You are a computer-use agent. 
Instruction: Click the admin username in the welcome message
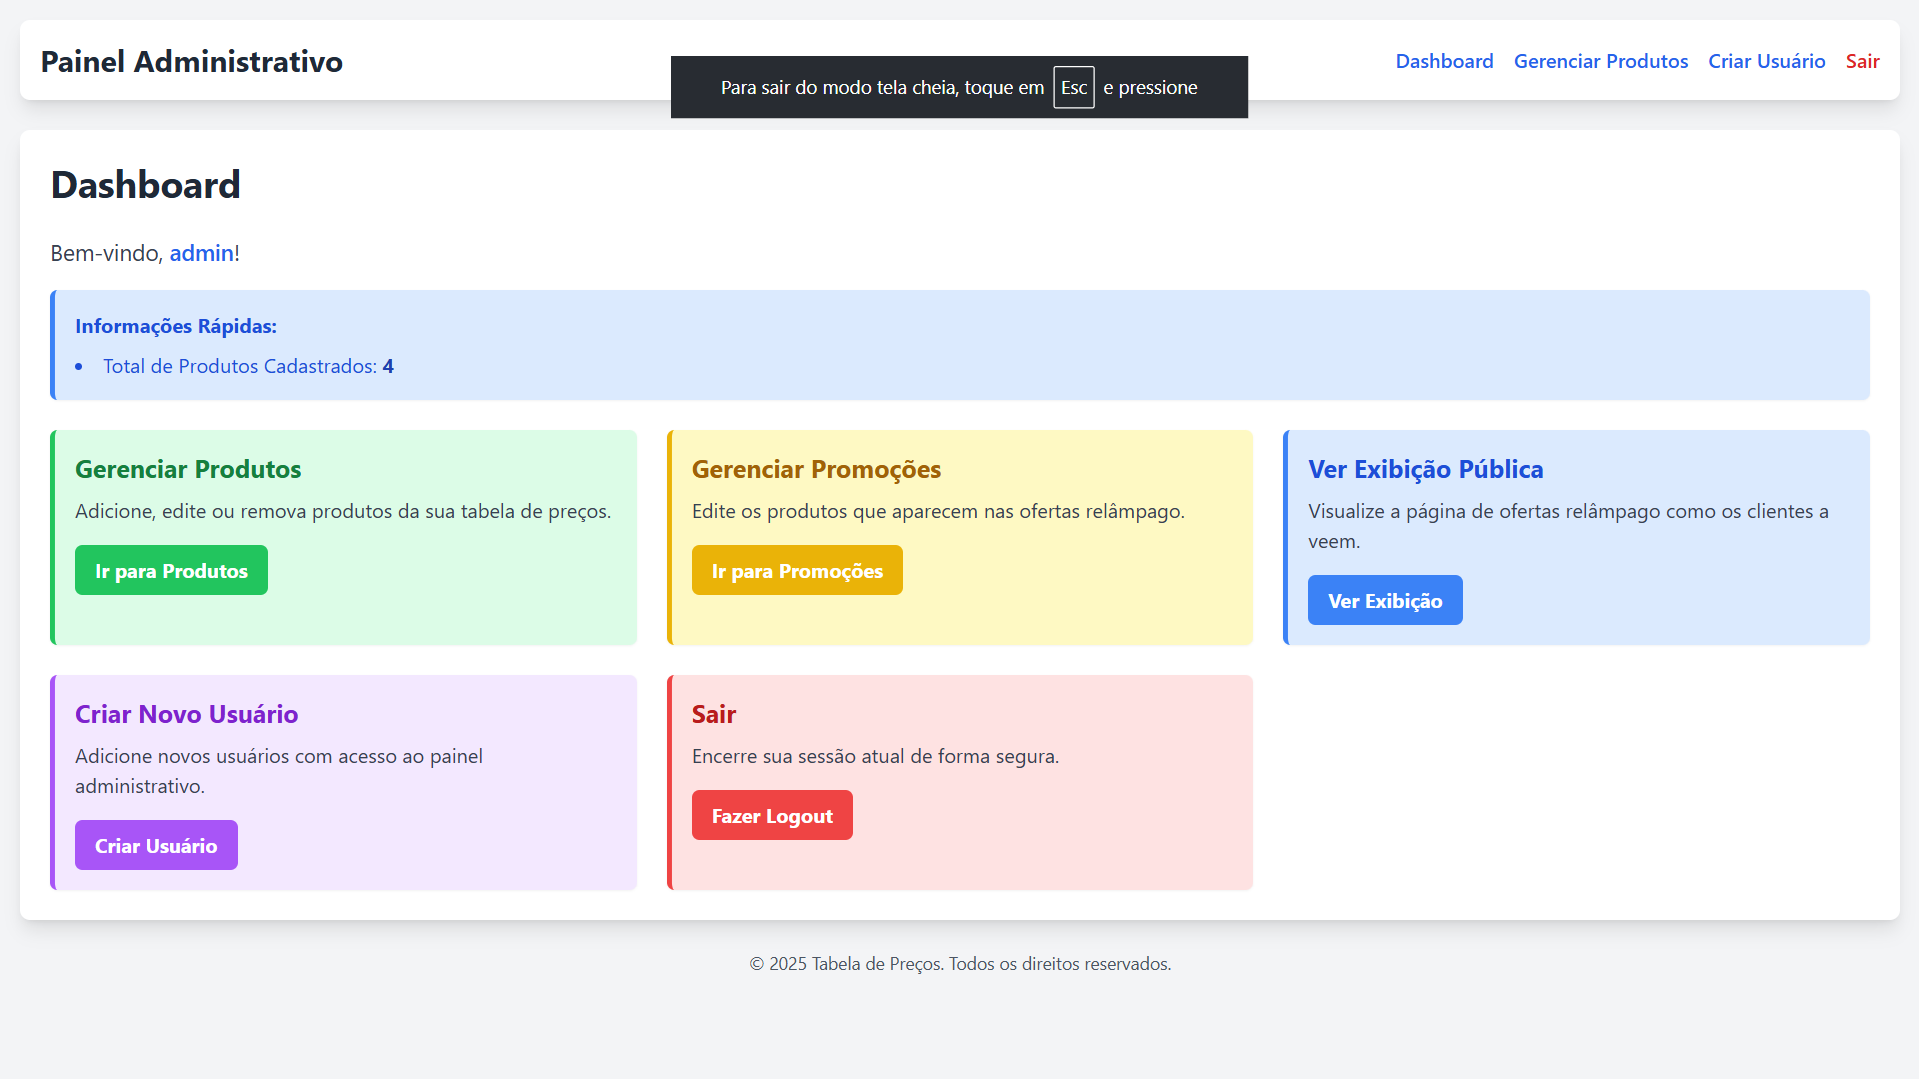(x=201, y=253)
